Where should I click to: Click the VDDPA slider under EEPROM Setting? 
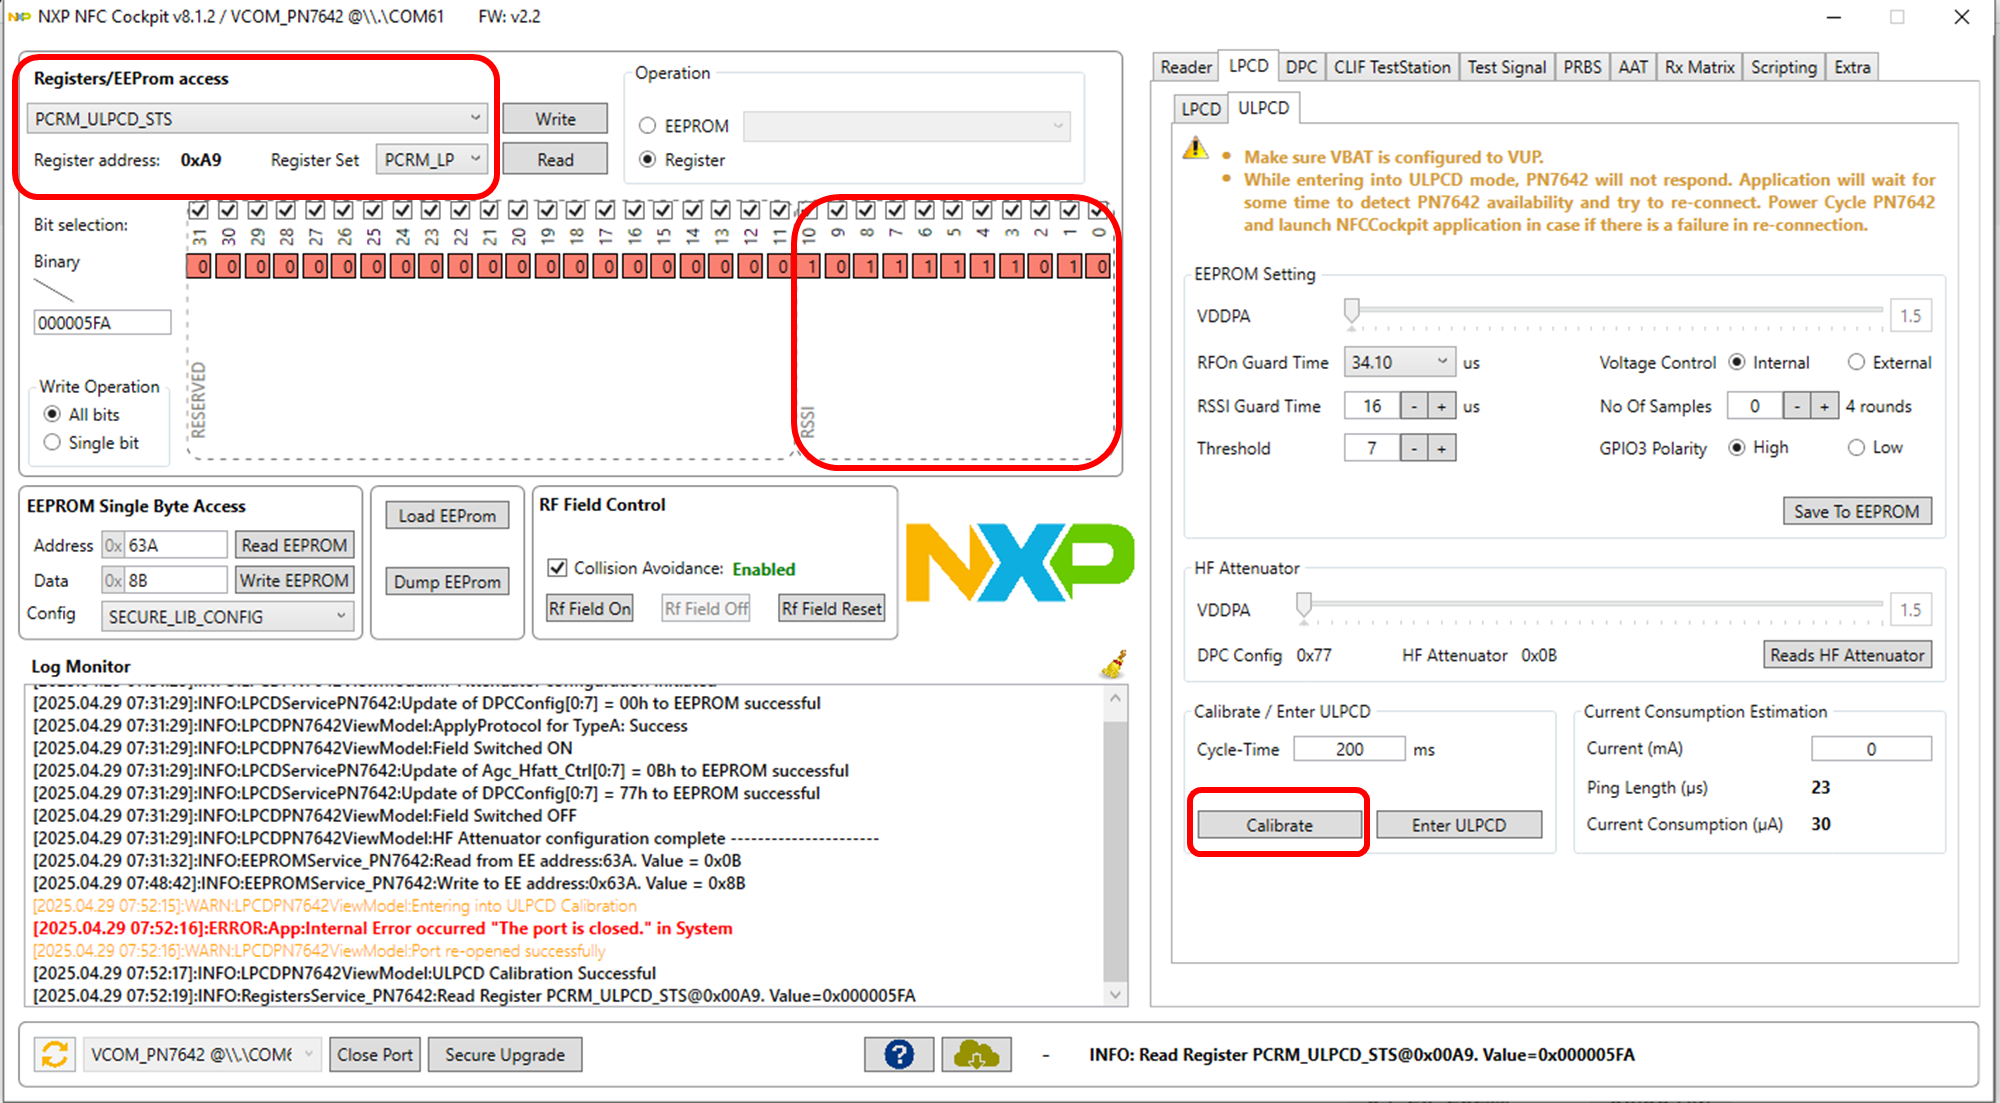coord(1352,311)
